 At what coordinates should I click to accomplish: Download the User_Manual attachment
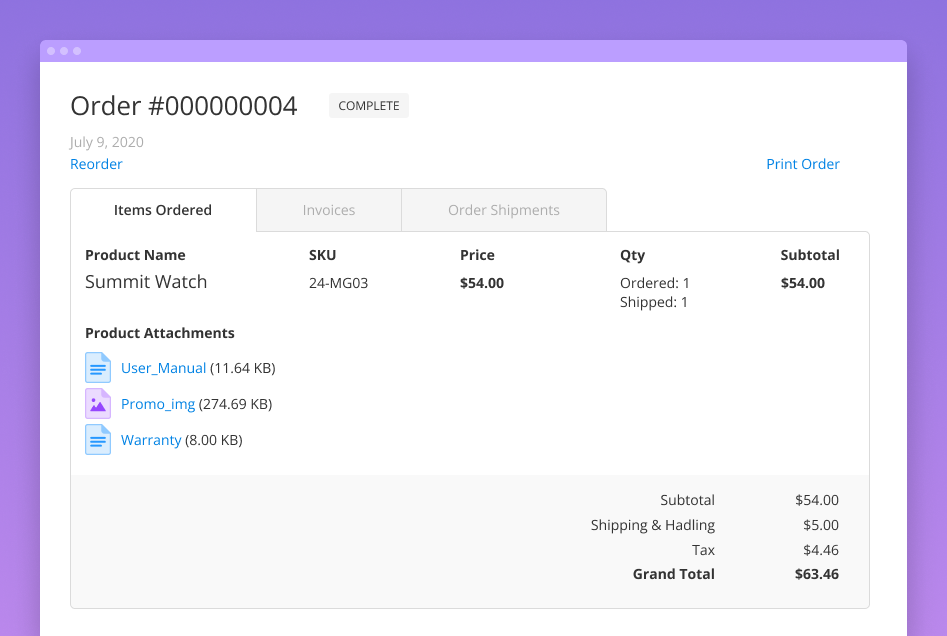tap(163, 367)
